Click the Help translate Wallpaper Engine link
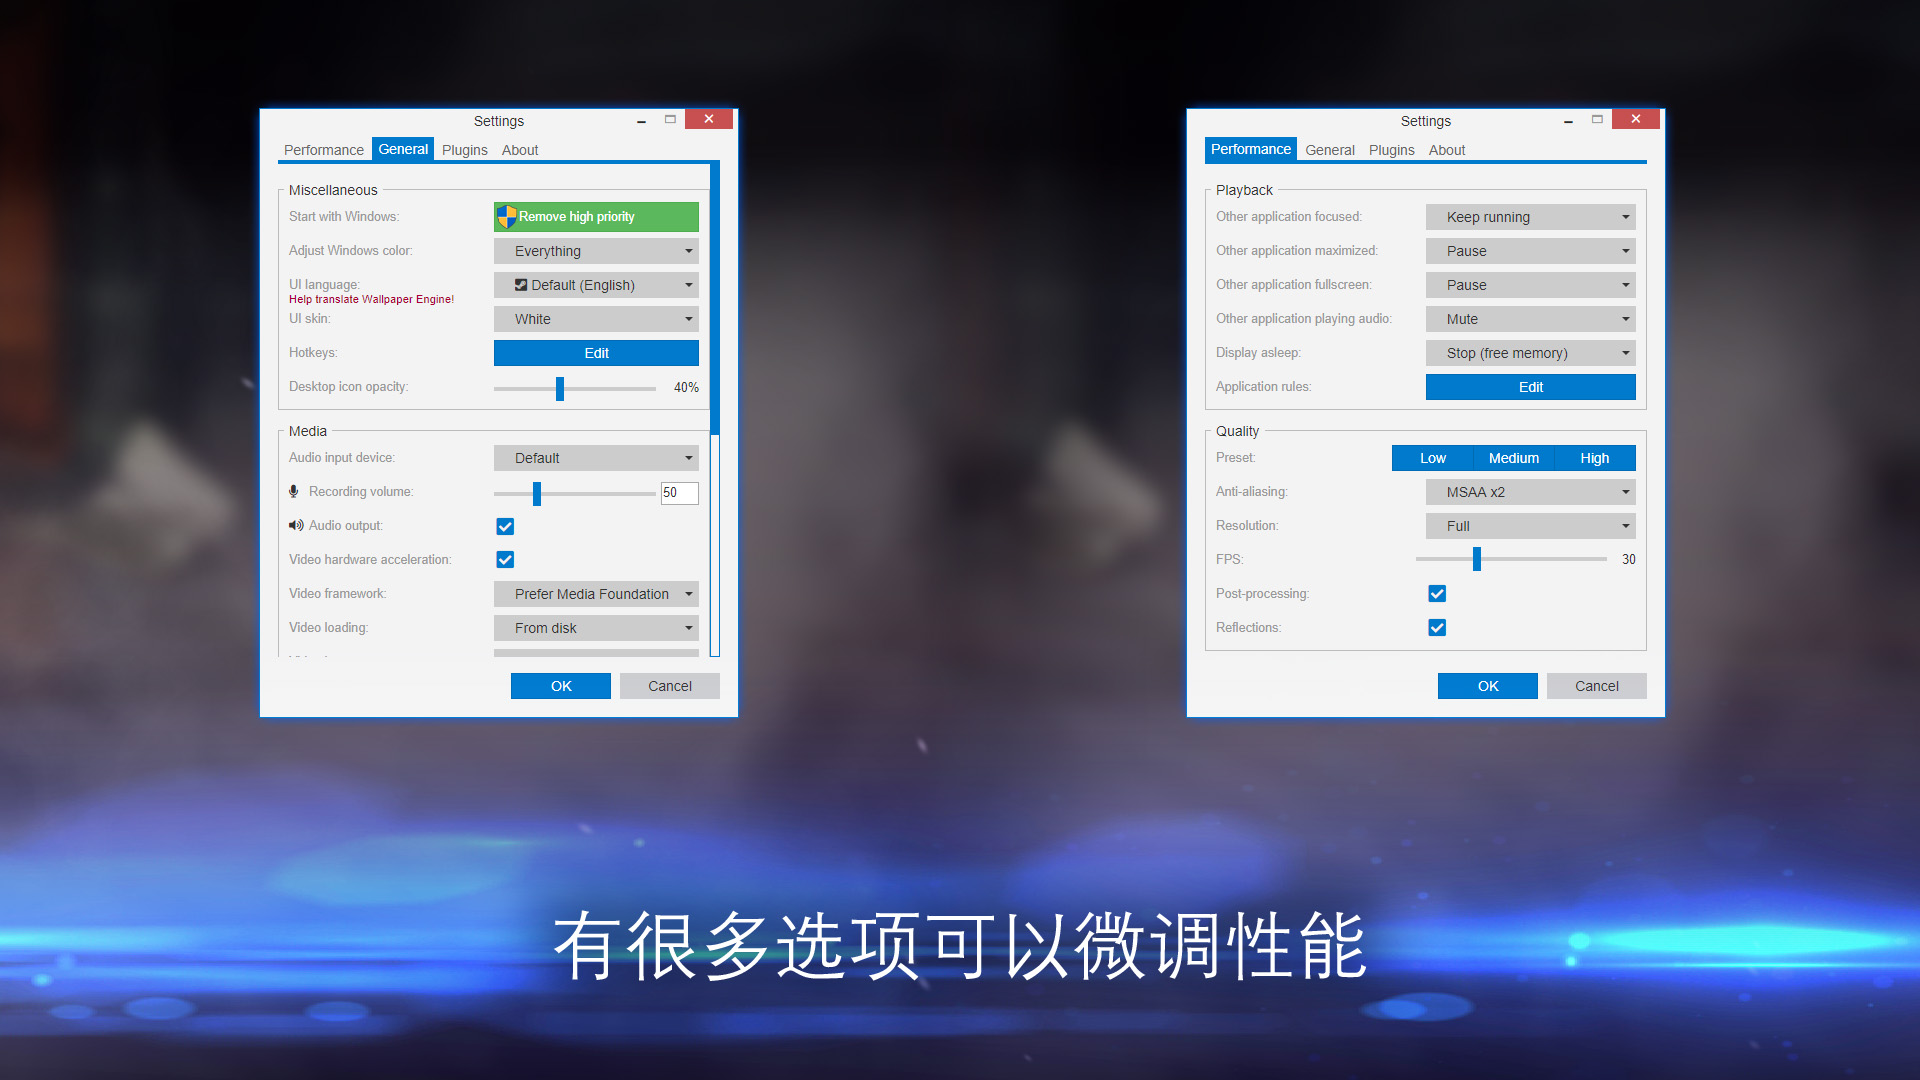 pyautogui.click(x=369, y=298)
